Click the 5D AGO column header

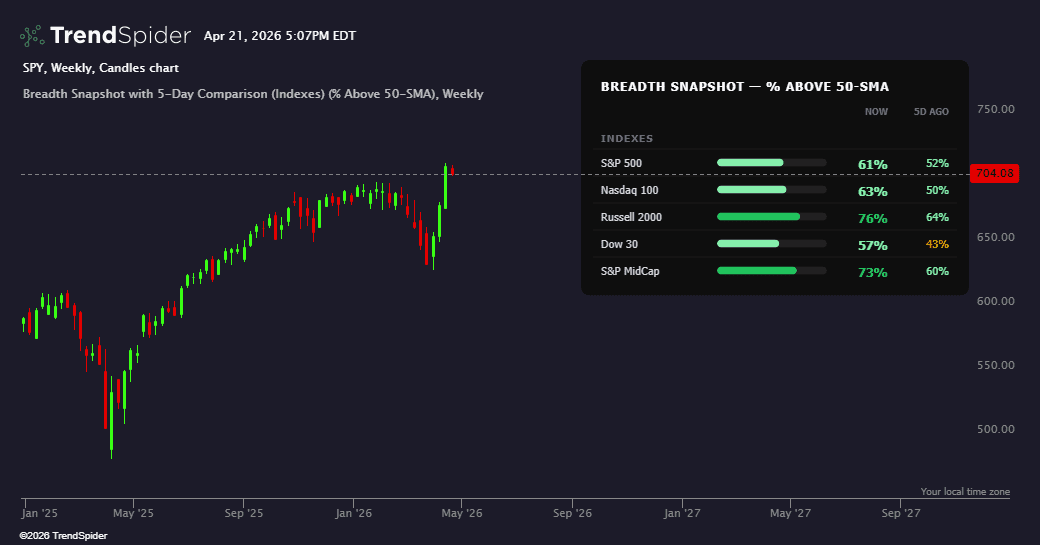pyautogui.click(x=931, y=111)
